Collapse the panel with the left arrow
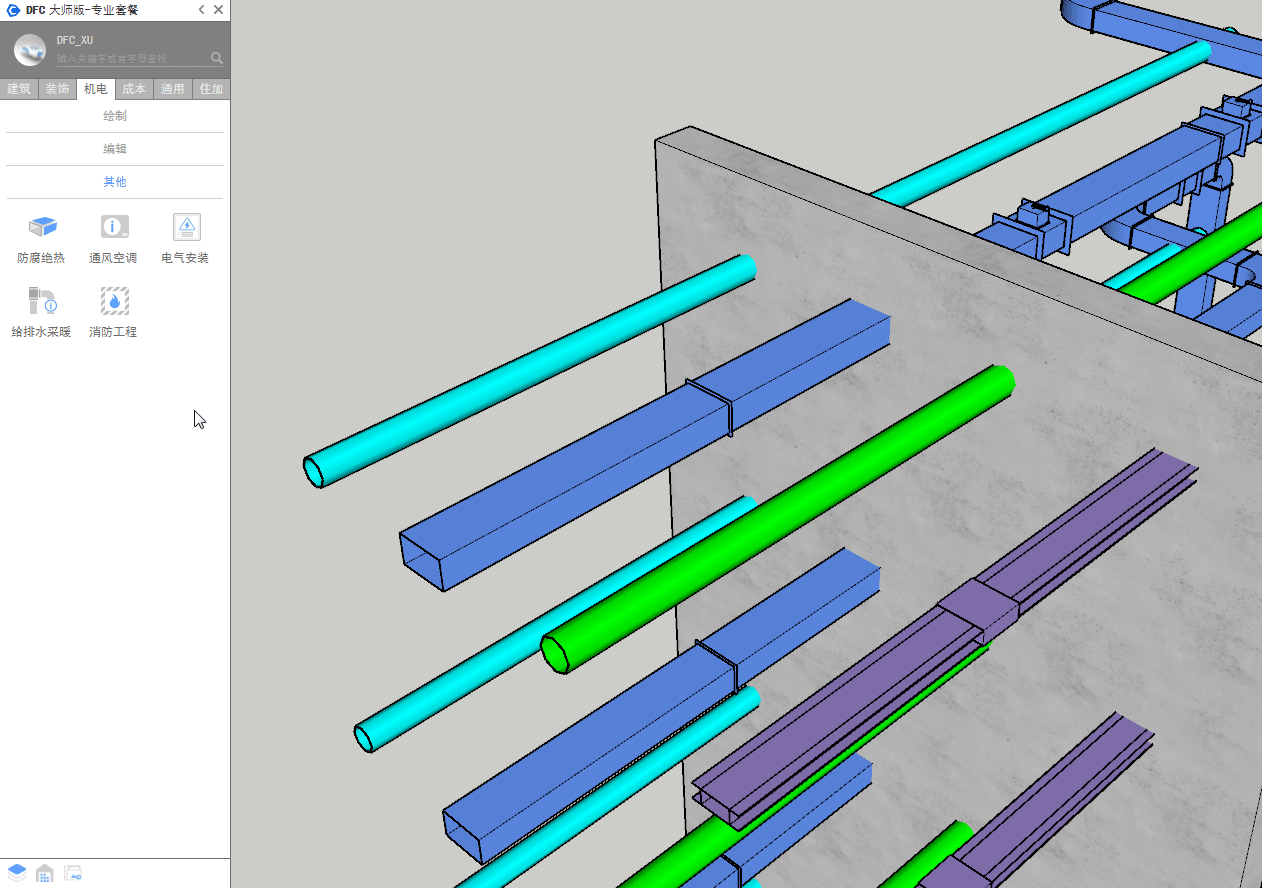 [201, 10]
